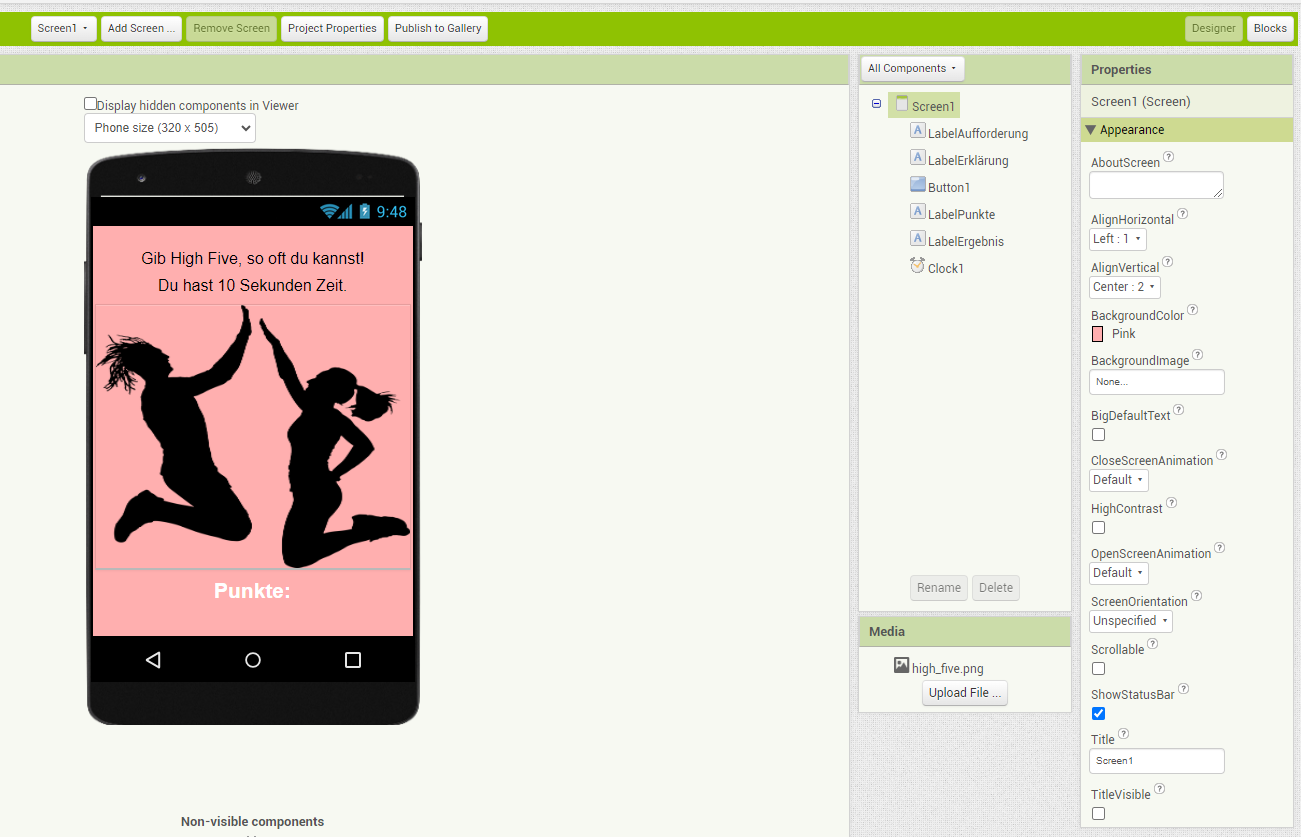The height and width of the screenshot is (837, 1301).
Task: Click Add Screen button
Action: (141, 28)
